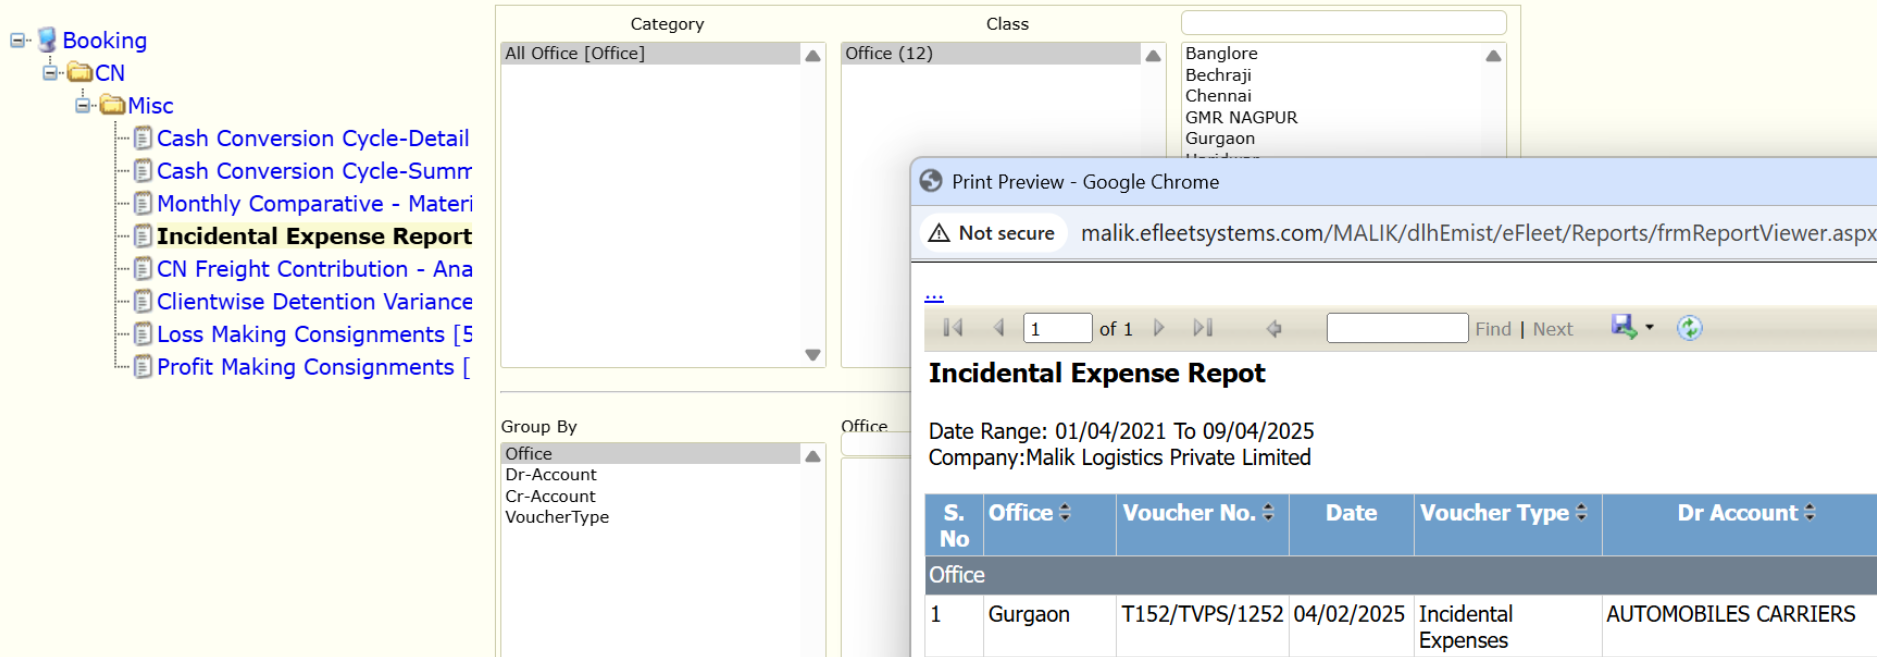The image size is (1877, 657).
Task: Collapse the CN folder node
Action: [x=51, y=73]
